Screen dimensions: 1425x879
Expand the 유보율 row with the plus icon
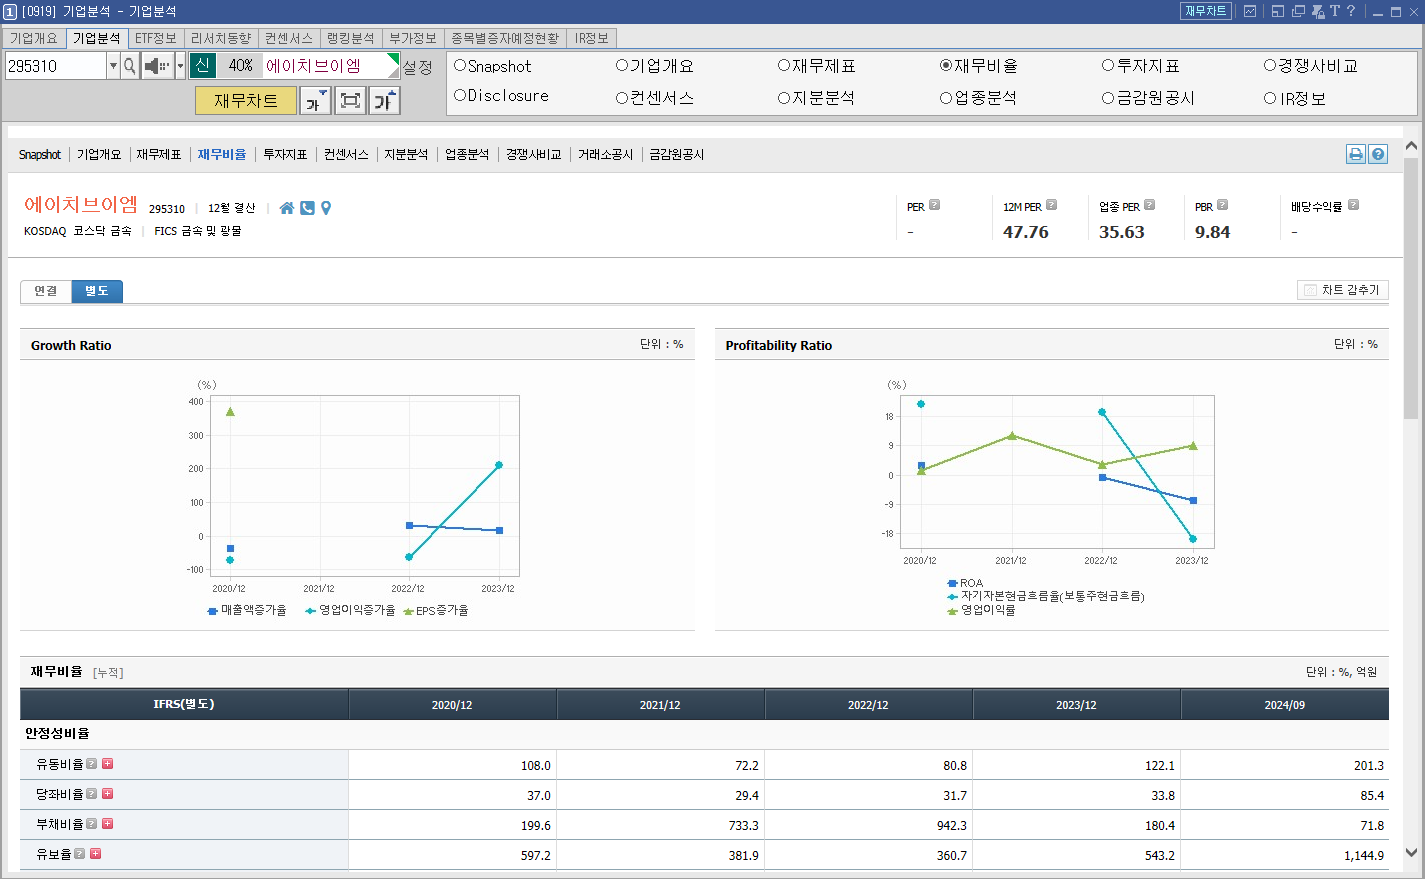(x=96, y=853)
